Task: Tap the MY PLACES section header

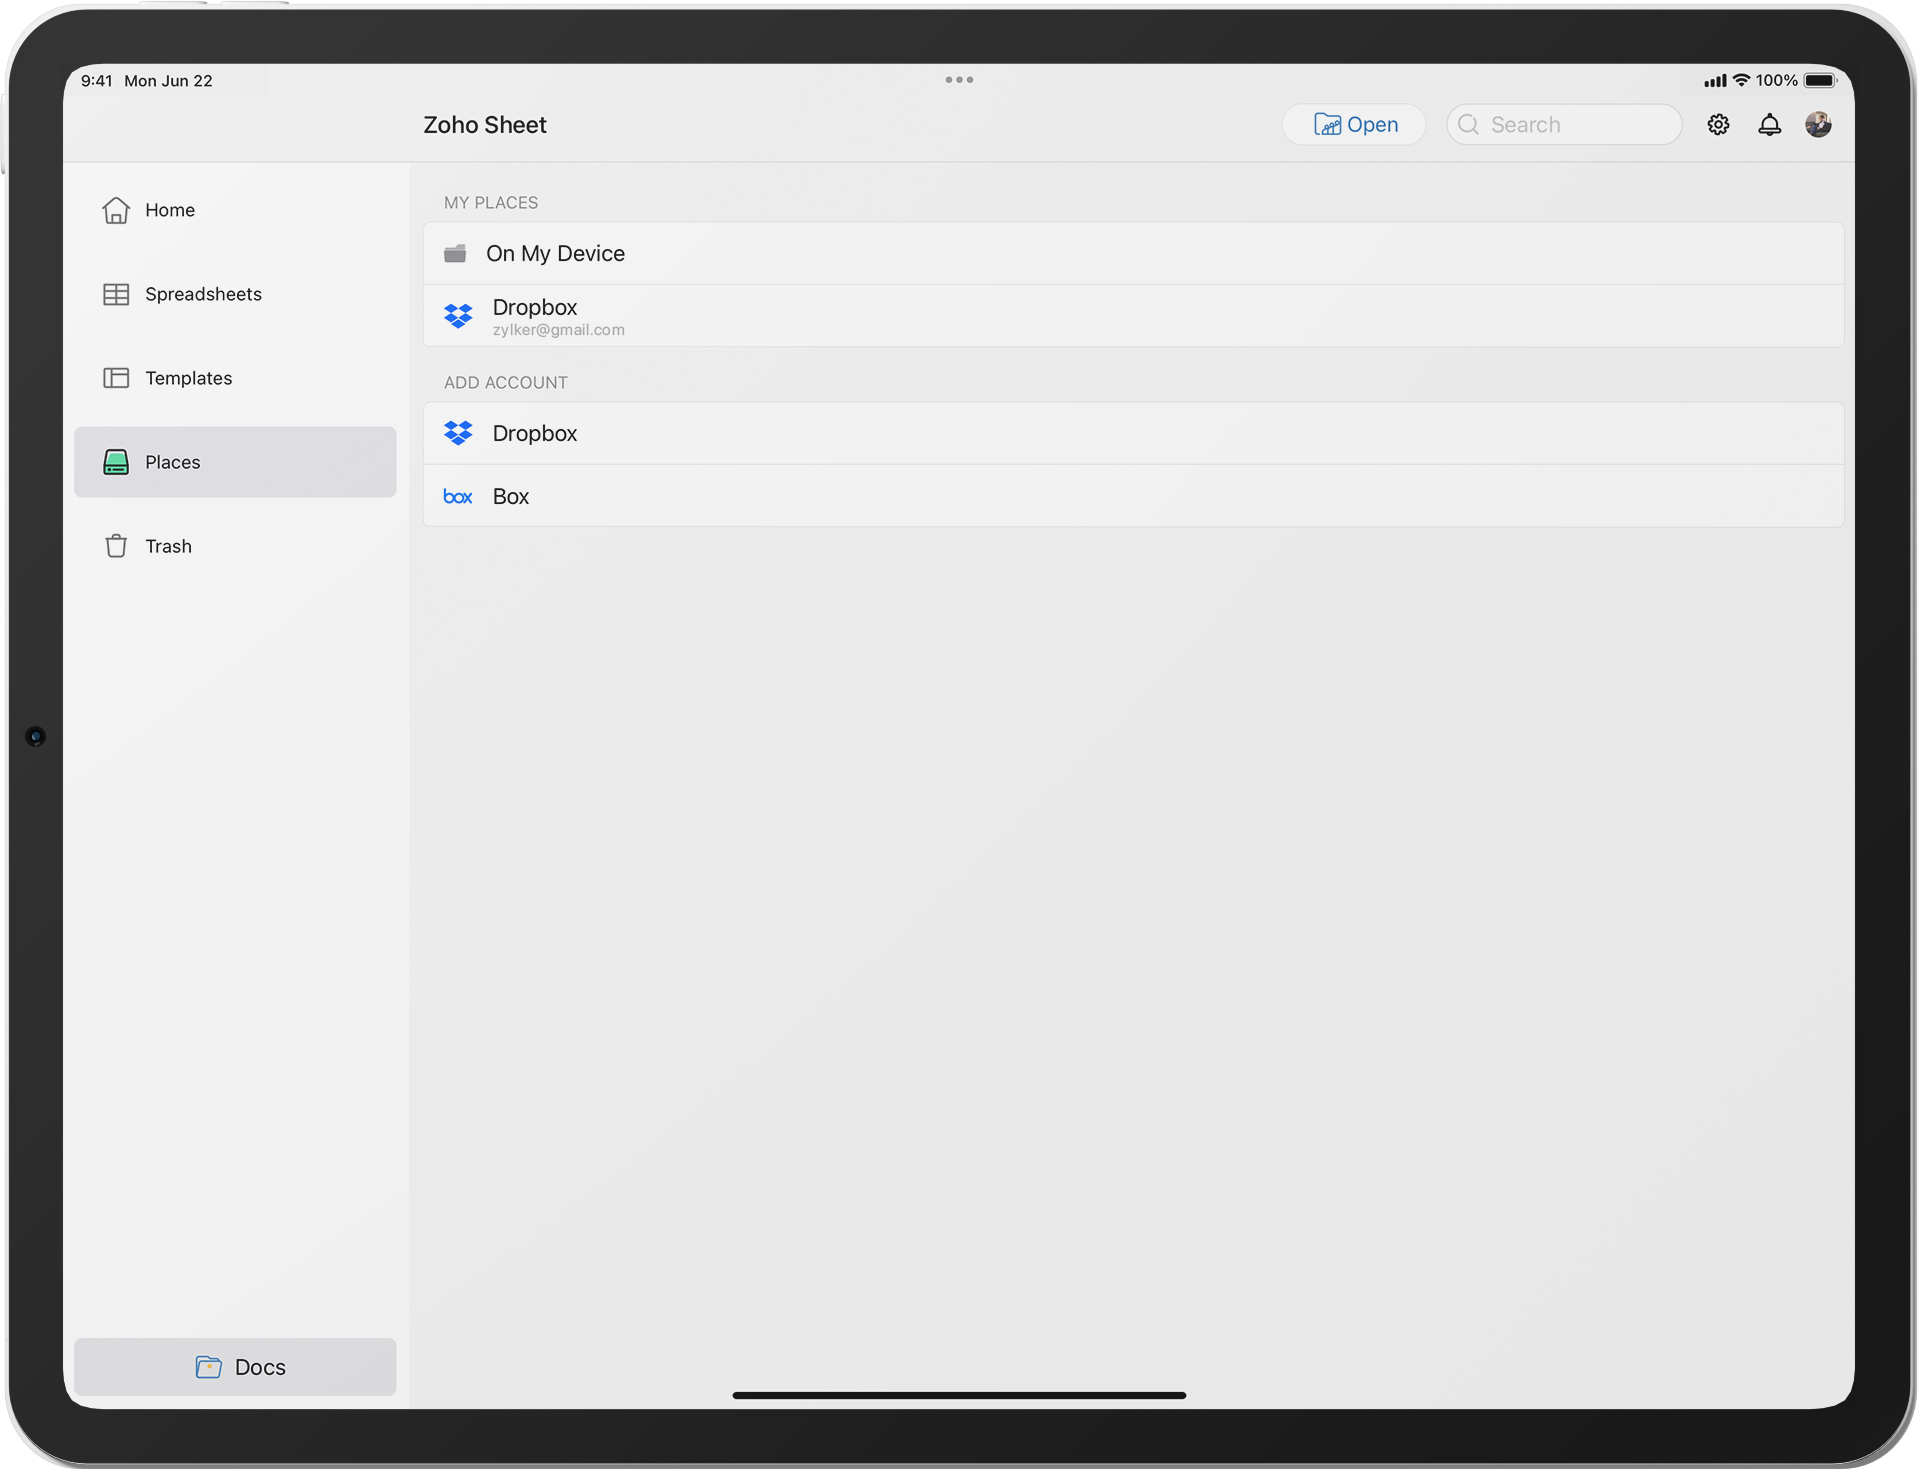Action: (491, 203)
